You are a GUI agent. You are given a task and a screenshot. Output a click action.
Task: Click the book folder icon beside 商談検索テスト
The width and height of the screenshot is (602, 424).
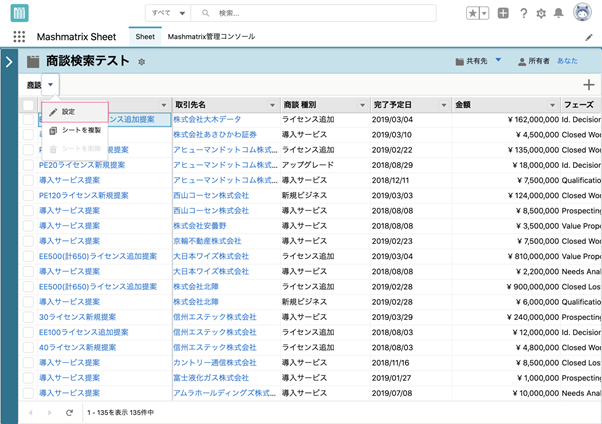click(x=33, y=61)
